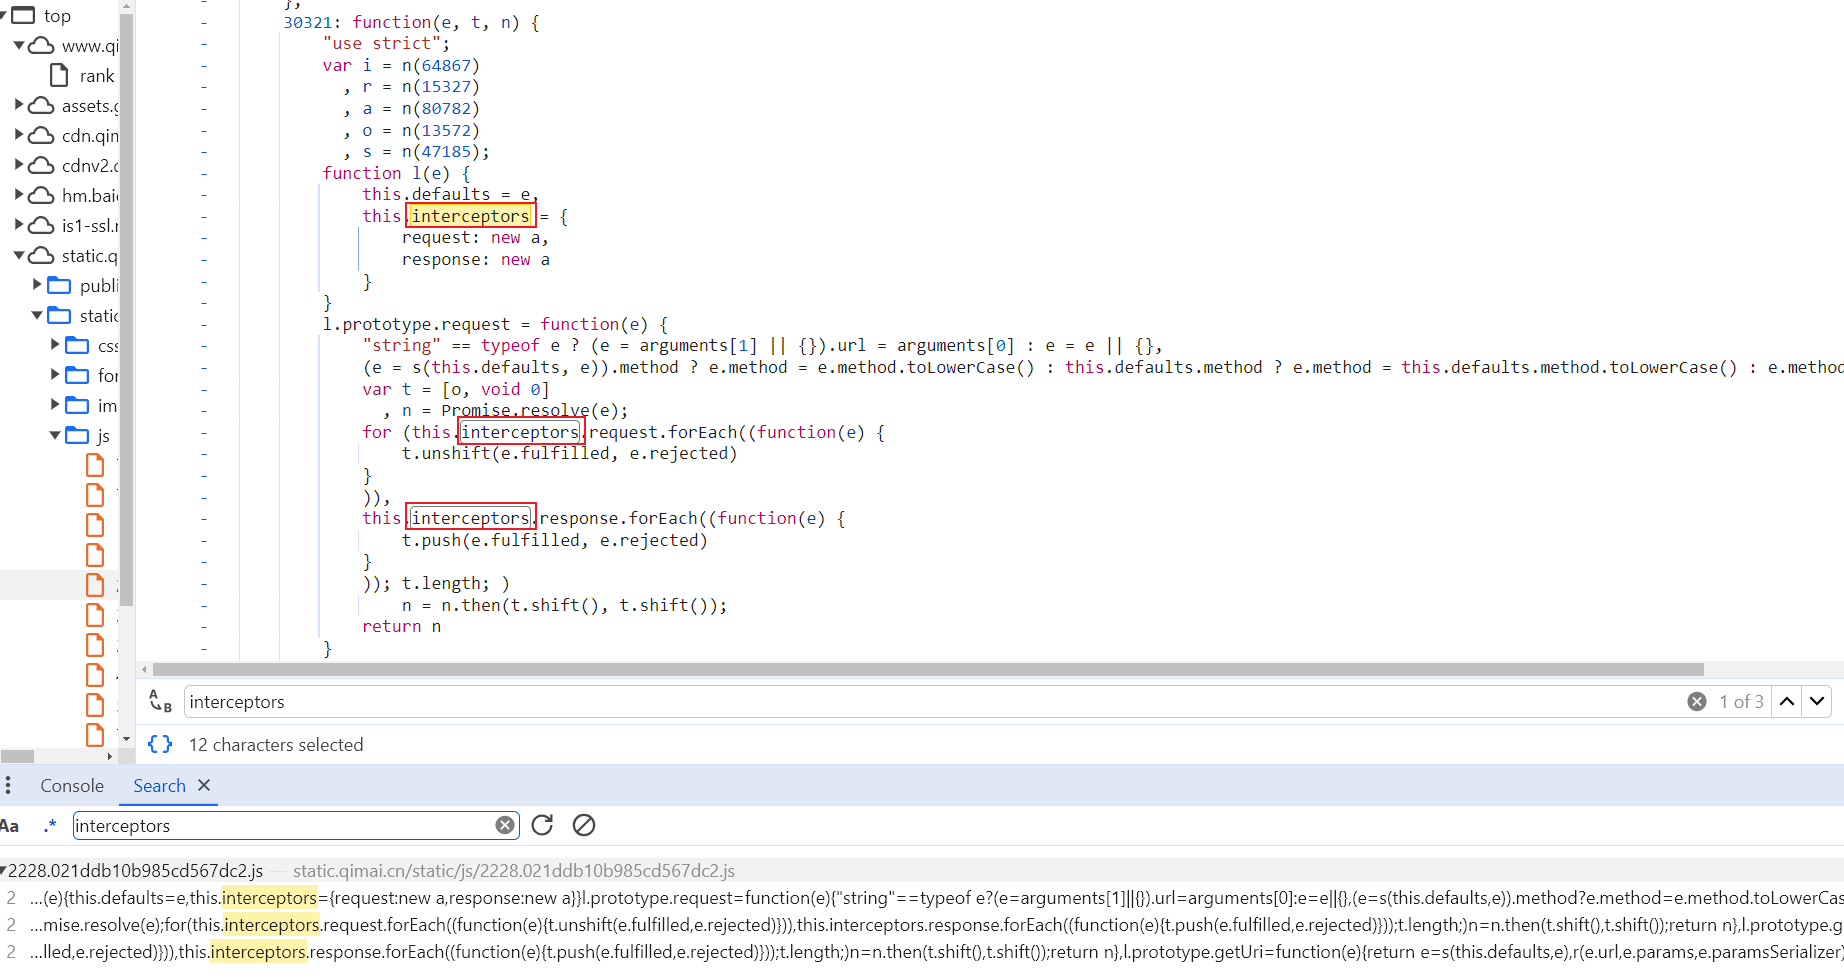The height and width of the screenshot is (980, 1844).
Task: Click module number 30321 in code
Action: pyautogui.click(x=307, y=22)
